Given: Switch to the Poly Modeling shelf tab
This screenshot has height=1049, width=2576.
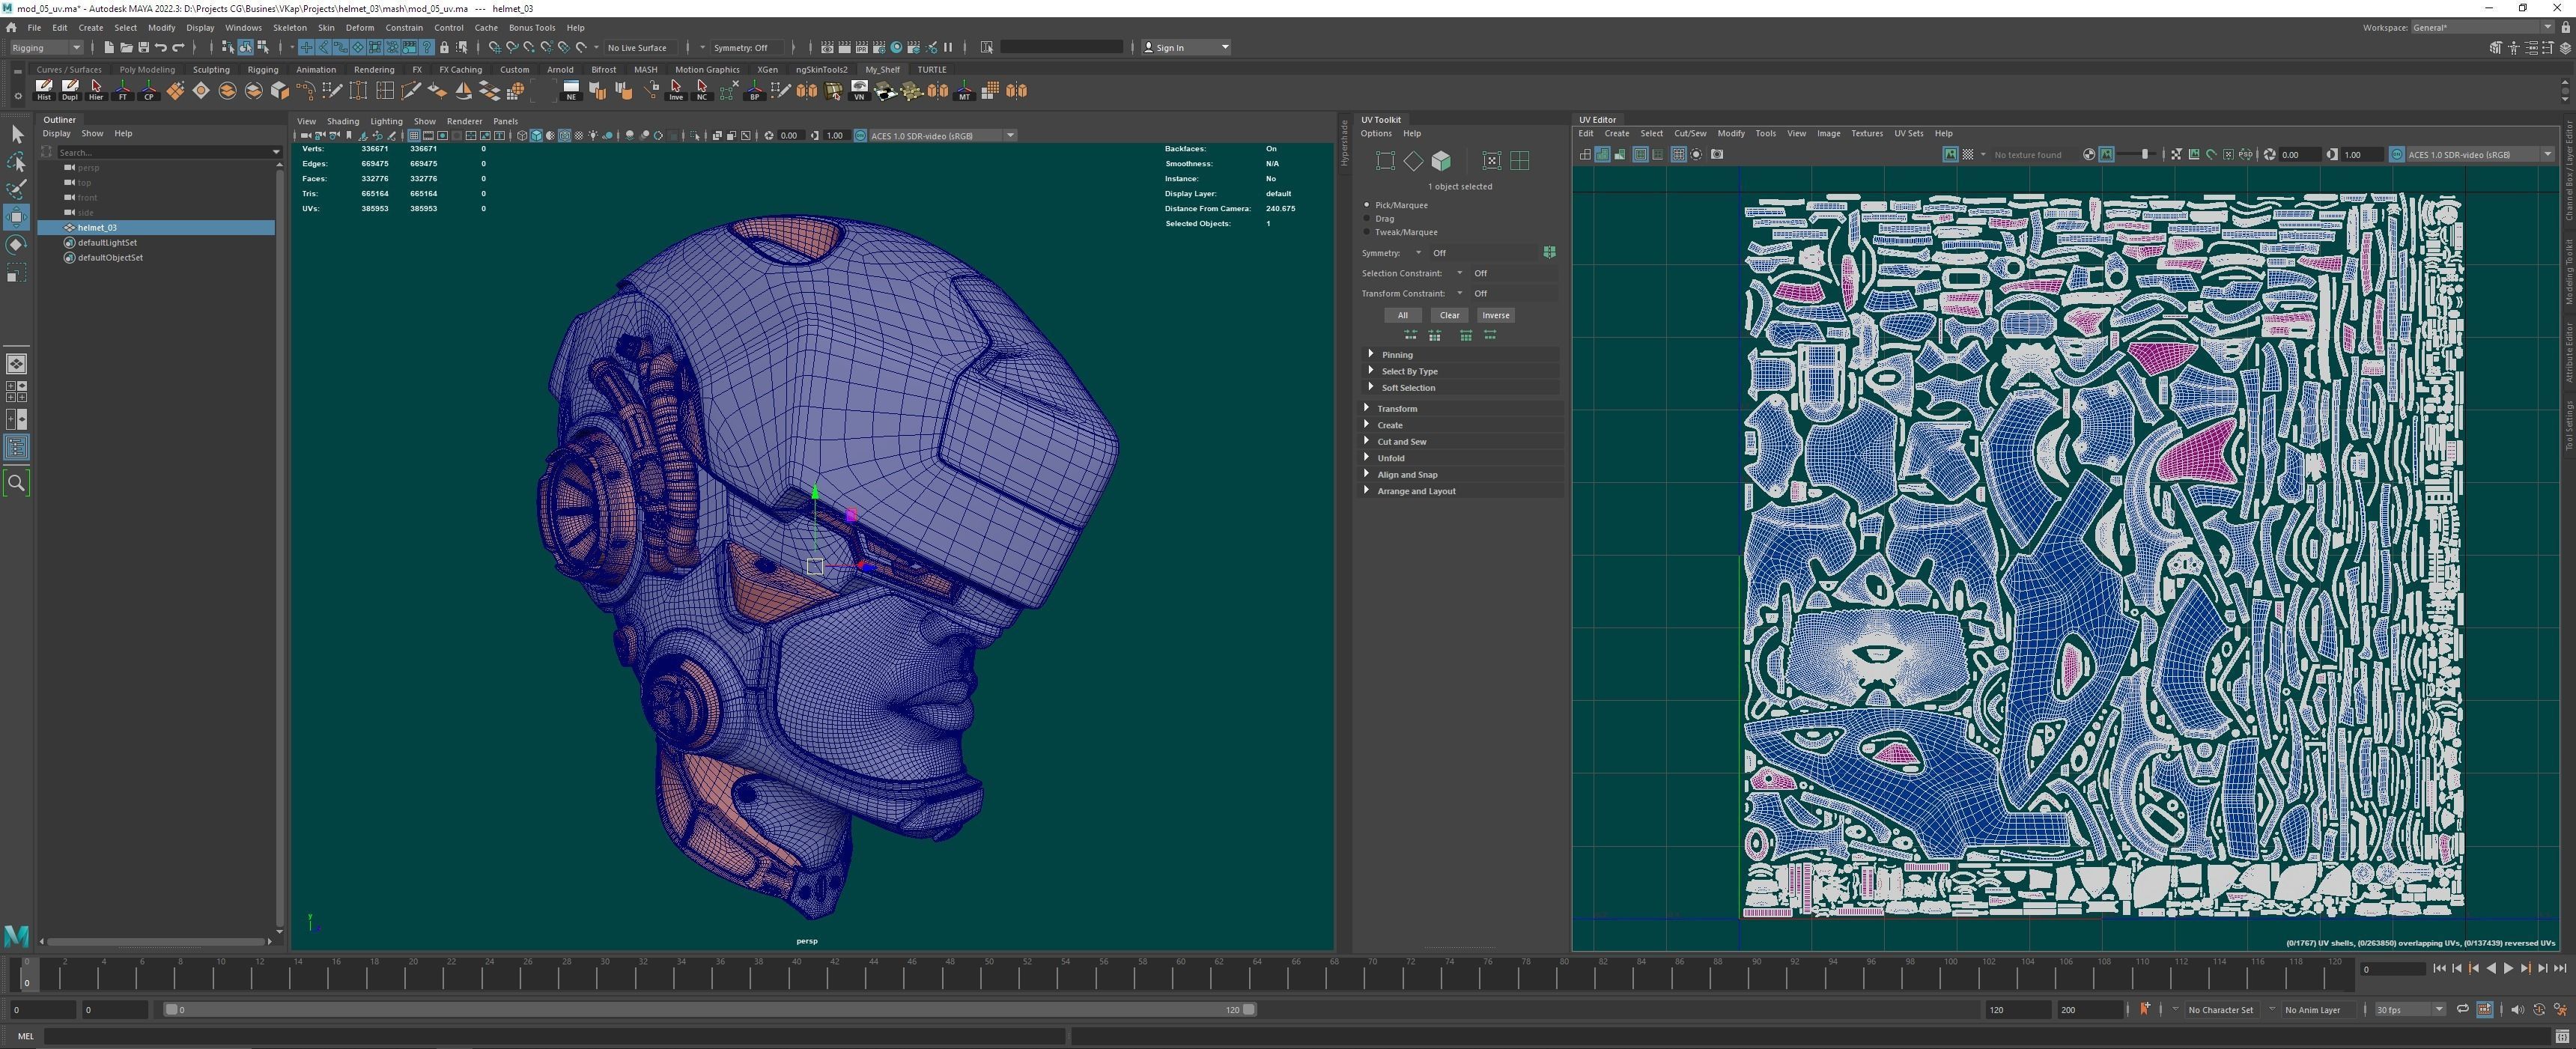Looking at the screenshot, I should pos(147,70).
